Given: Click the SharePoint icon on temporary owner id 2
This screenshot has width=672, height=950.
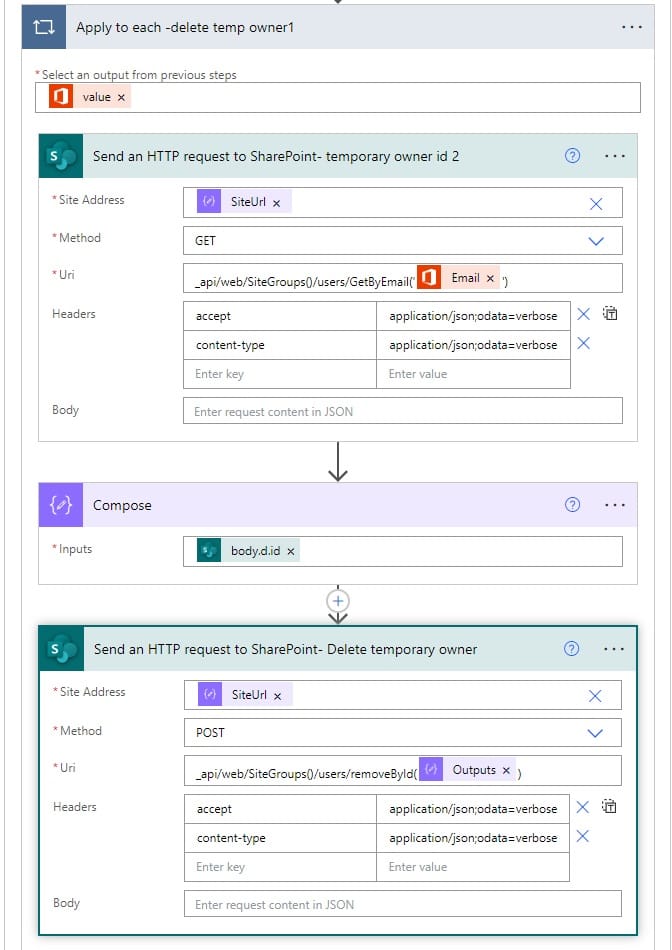Looking at the screenshot, I should pos(61,156).
